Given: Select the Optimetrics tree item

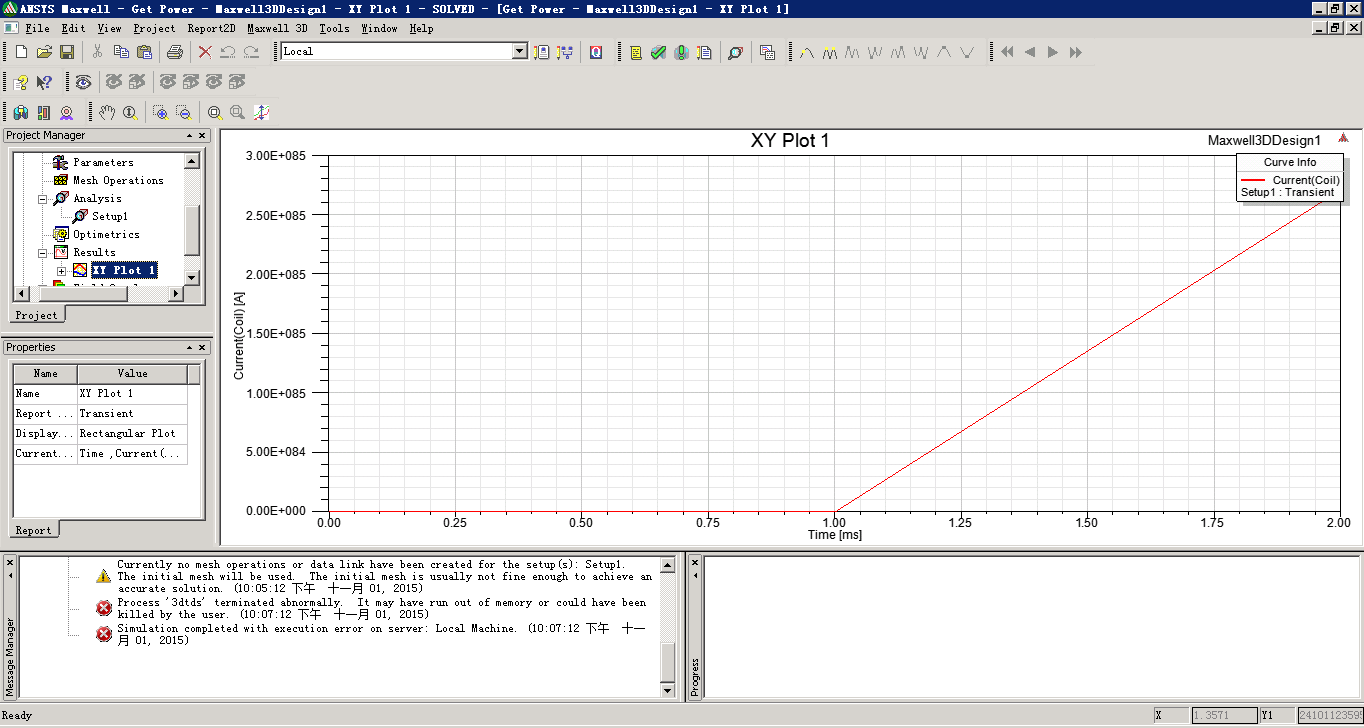Looking at the screenshot, I should pyautogui.click(x=106, y=234).
